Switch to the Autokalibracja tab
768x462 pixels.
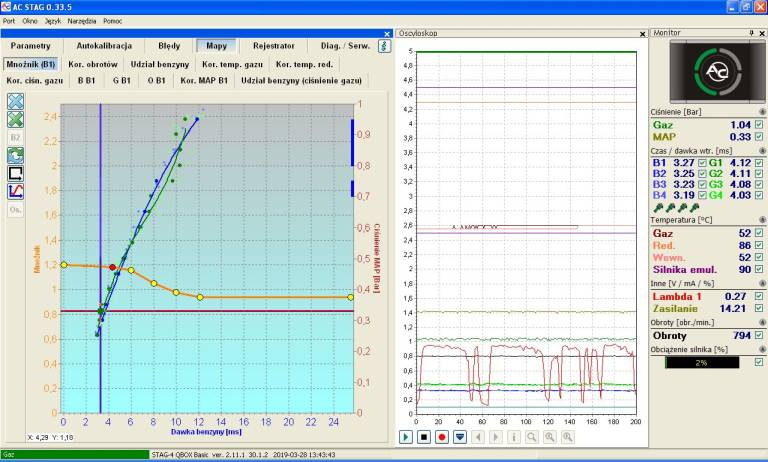[104, 46]
